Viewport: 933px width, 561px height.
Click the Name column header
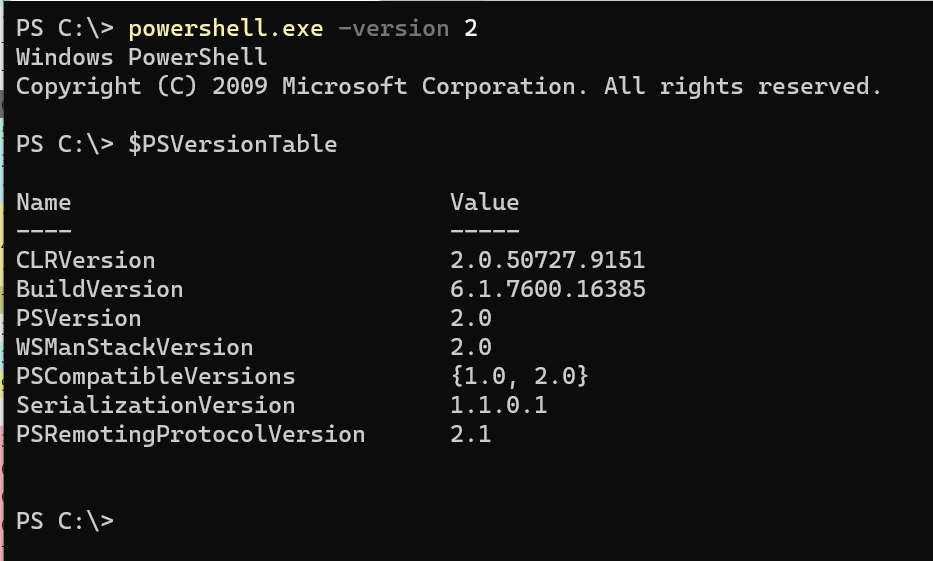[43, 202]
